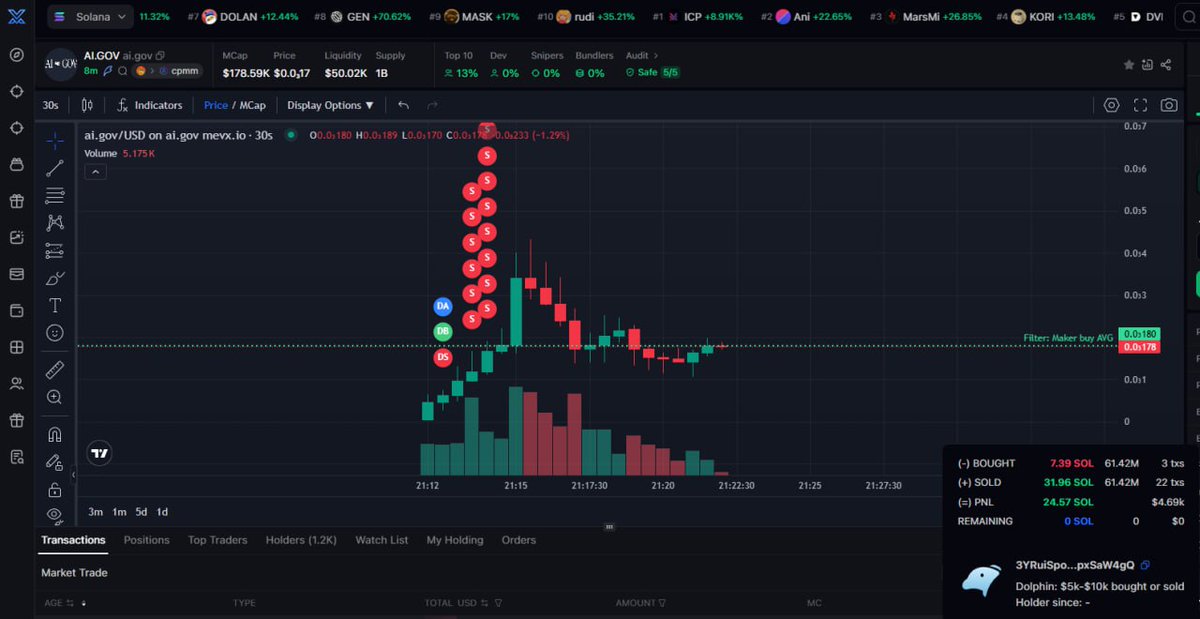
Task: Change the 30s chart interval
Action: click(50, 105)
